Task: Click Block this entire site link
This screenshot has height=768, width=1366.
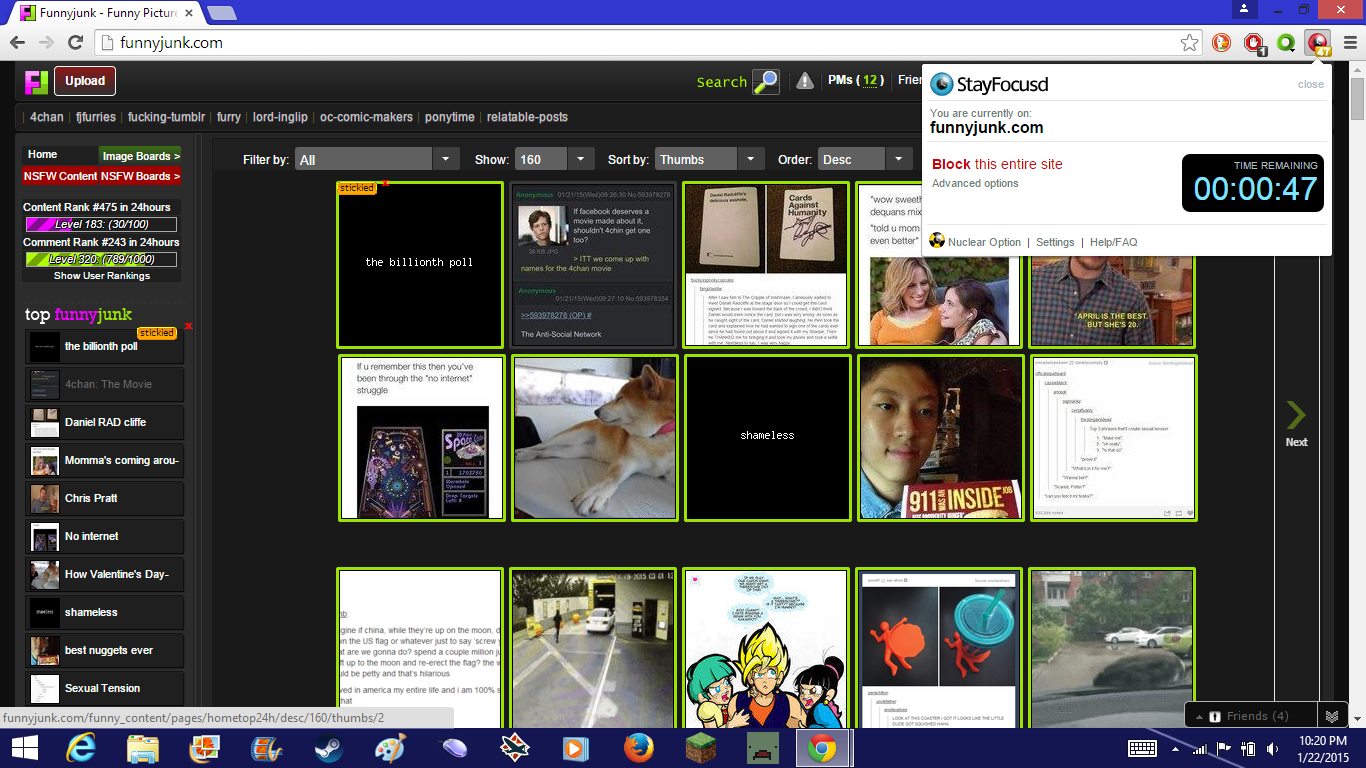Action: click(x=996, y=164)
